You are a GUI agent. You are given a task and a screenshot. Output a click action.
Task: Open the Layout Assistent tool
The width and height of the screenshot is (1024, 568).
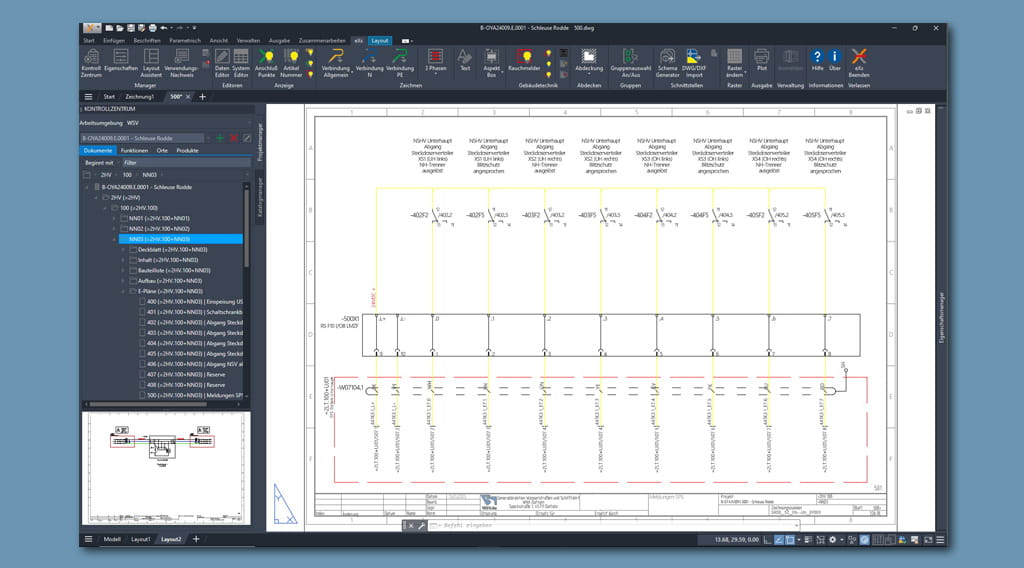151,62
